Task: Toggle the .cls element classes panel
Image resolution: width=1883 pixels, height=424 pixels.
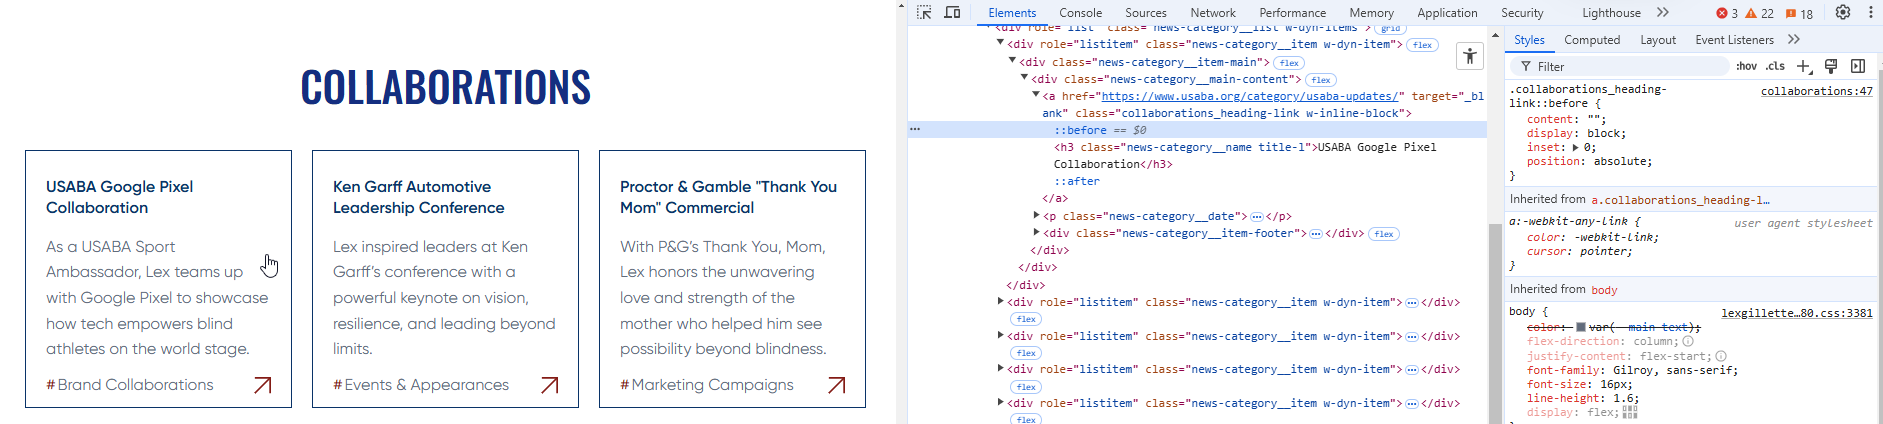Action: pyautogui.click(x=1775, y=66)
